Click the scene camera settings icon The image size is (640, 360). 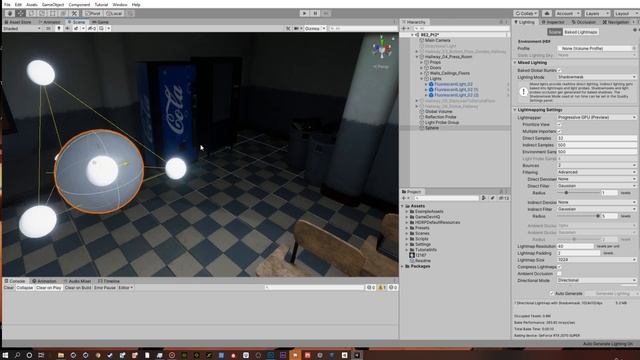(297, 29)
